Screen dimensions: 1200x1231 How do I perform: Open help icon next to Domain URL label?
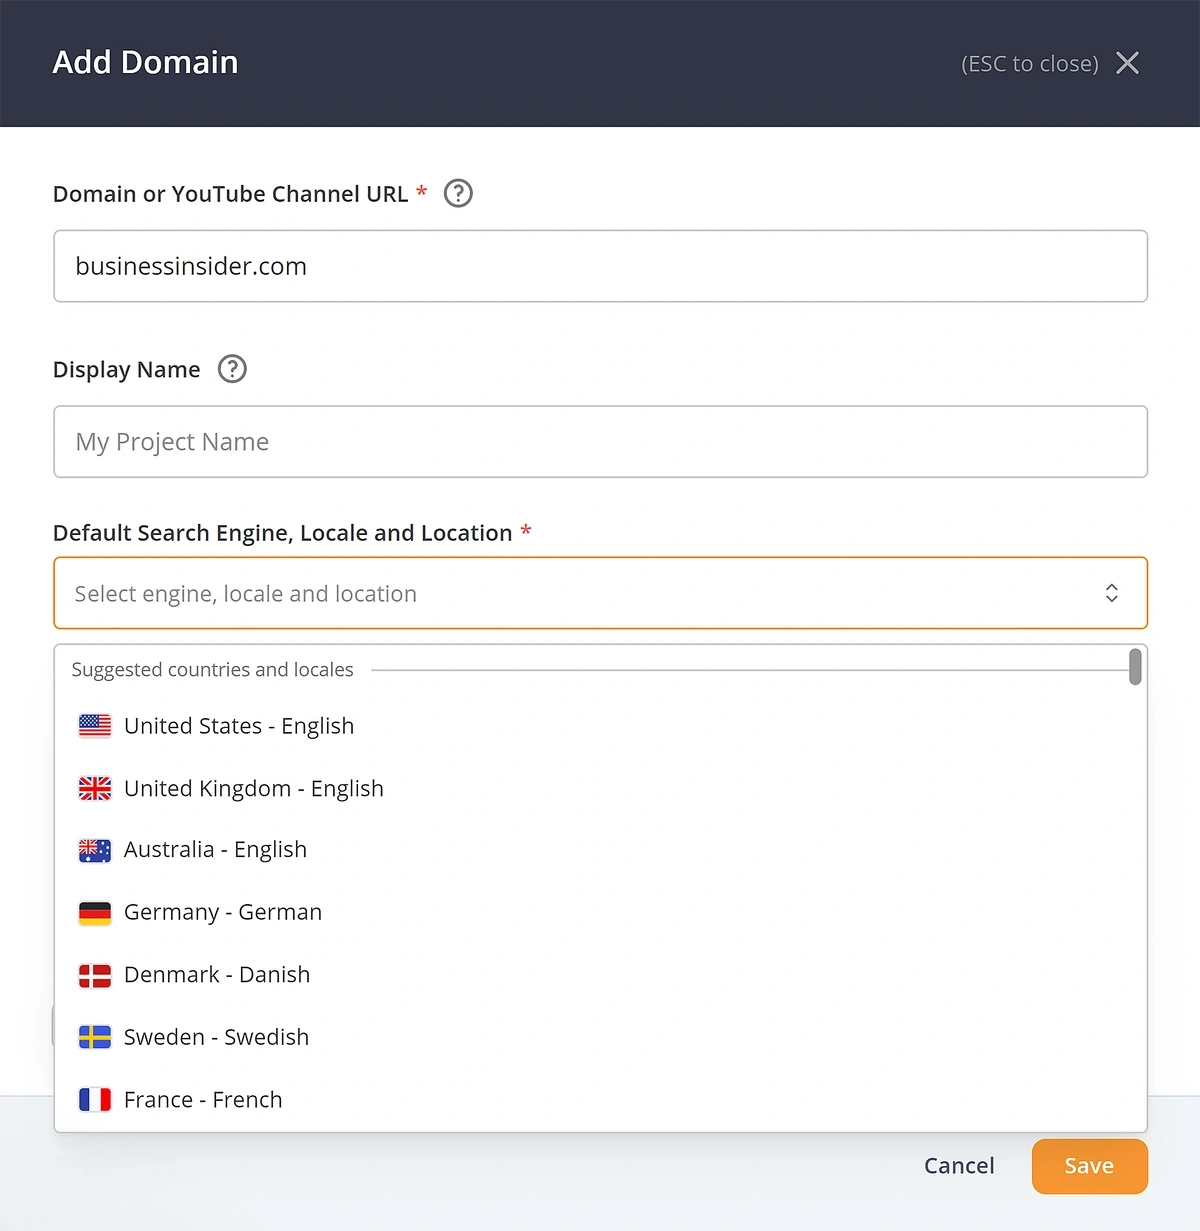458,193
